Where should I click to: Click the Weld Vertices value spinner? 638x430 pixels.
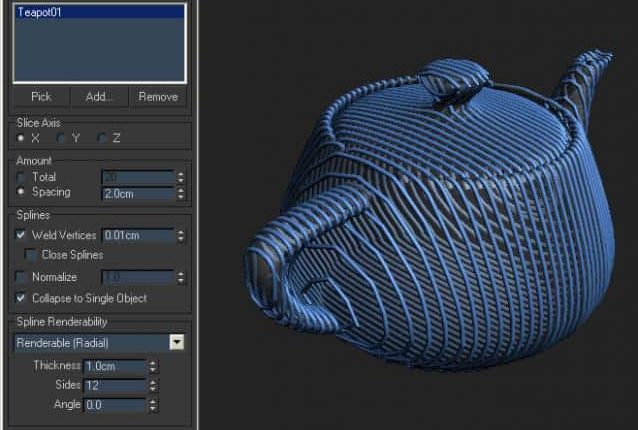181,236
